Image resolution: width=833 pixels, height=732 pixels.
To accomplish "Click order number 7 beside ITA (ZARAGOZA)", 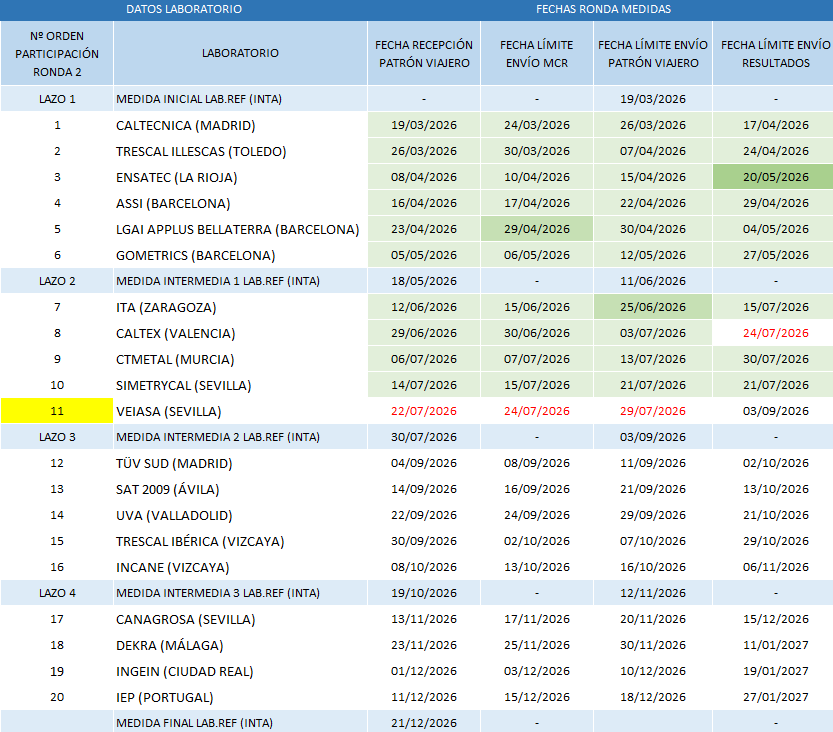I will click(x=57, y=308).
